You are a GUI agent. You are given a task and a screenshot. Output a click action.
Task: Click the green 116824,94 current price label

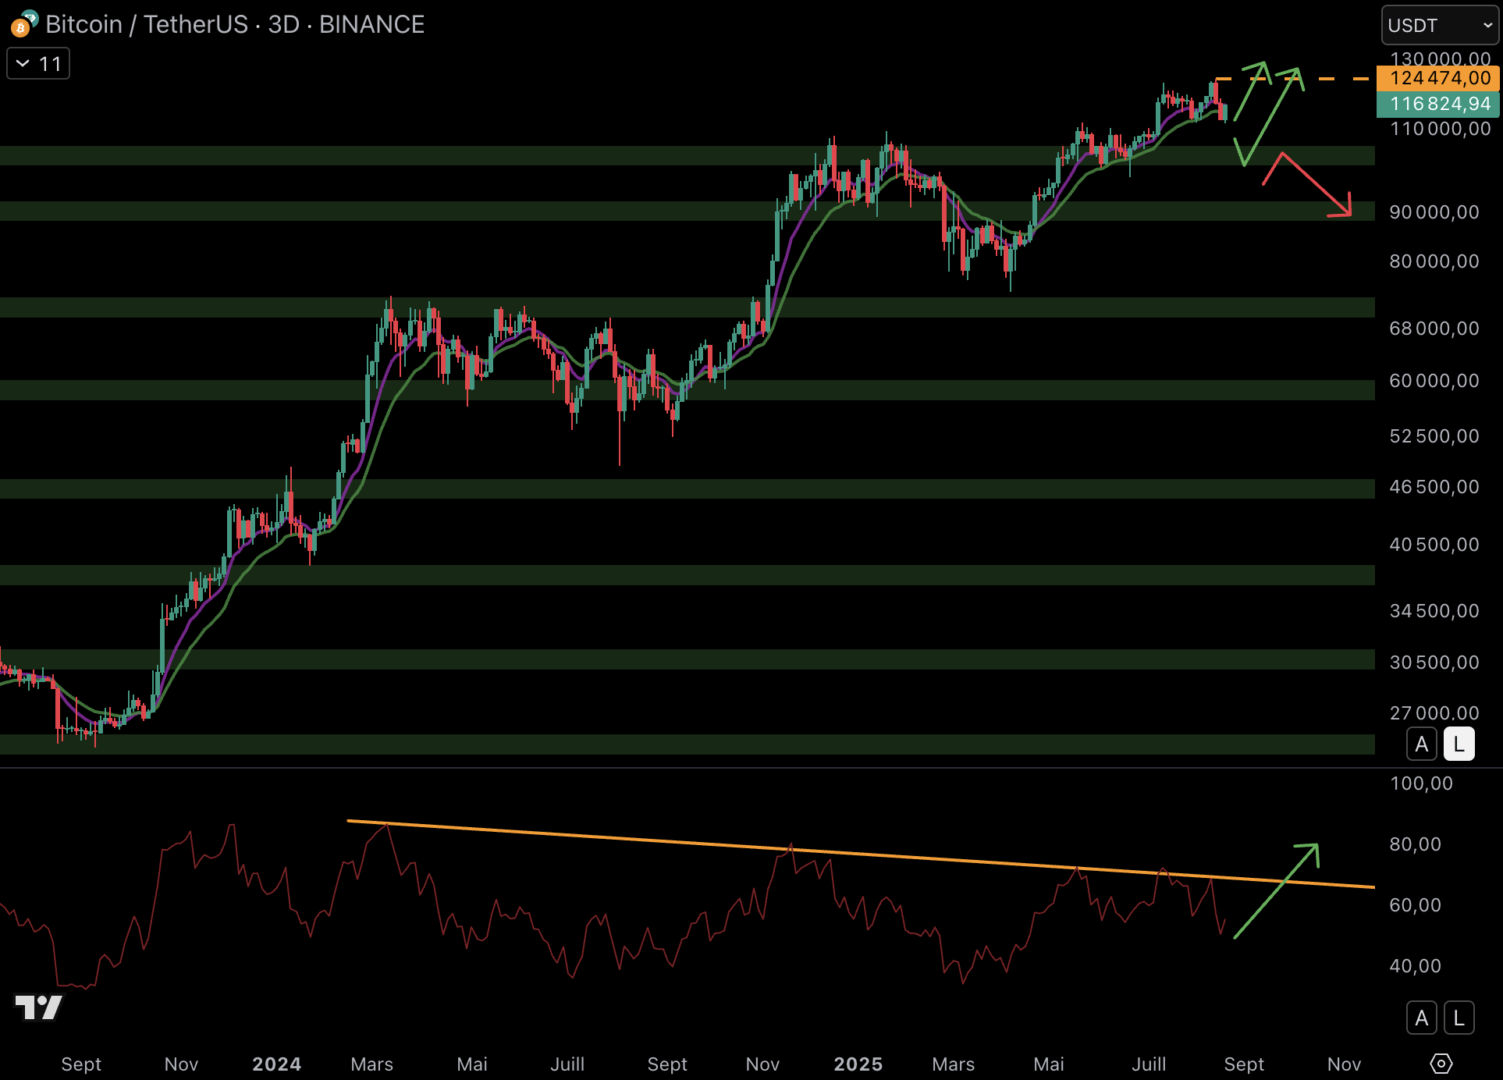click(x=1438, y=104)
